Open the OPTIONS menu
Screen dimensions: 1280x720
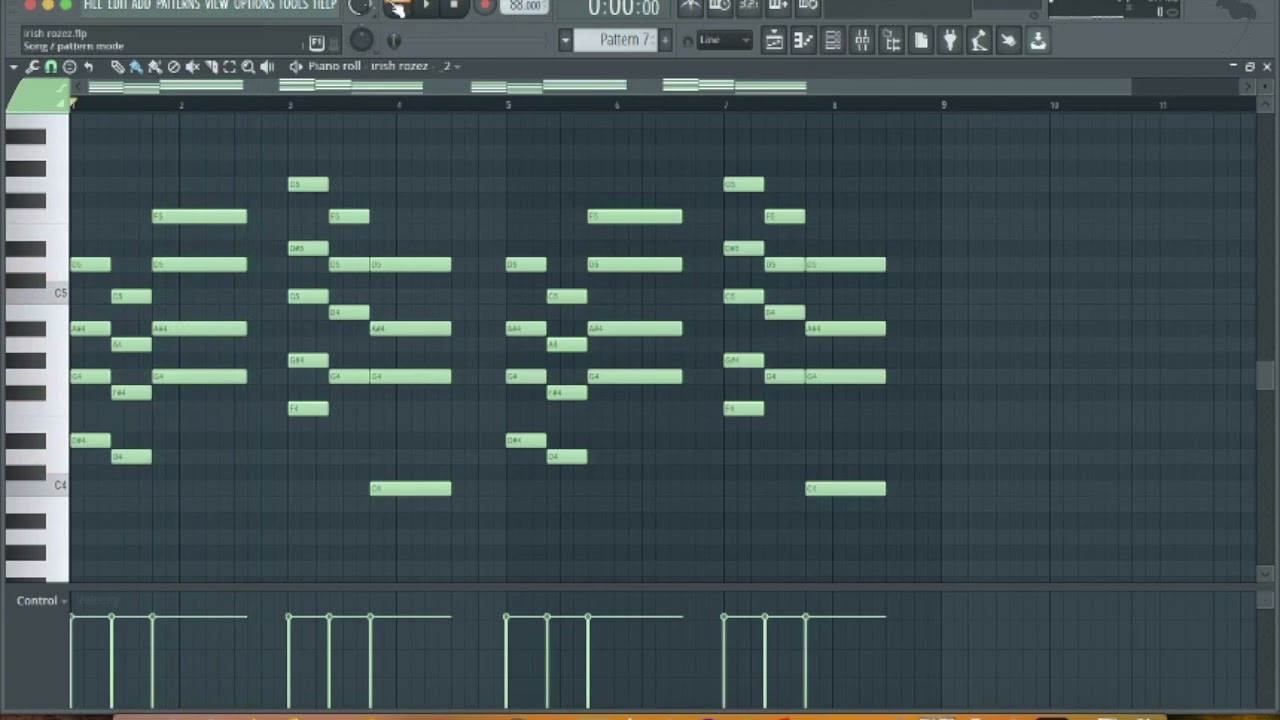click(254, 5)
